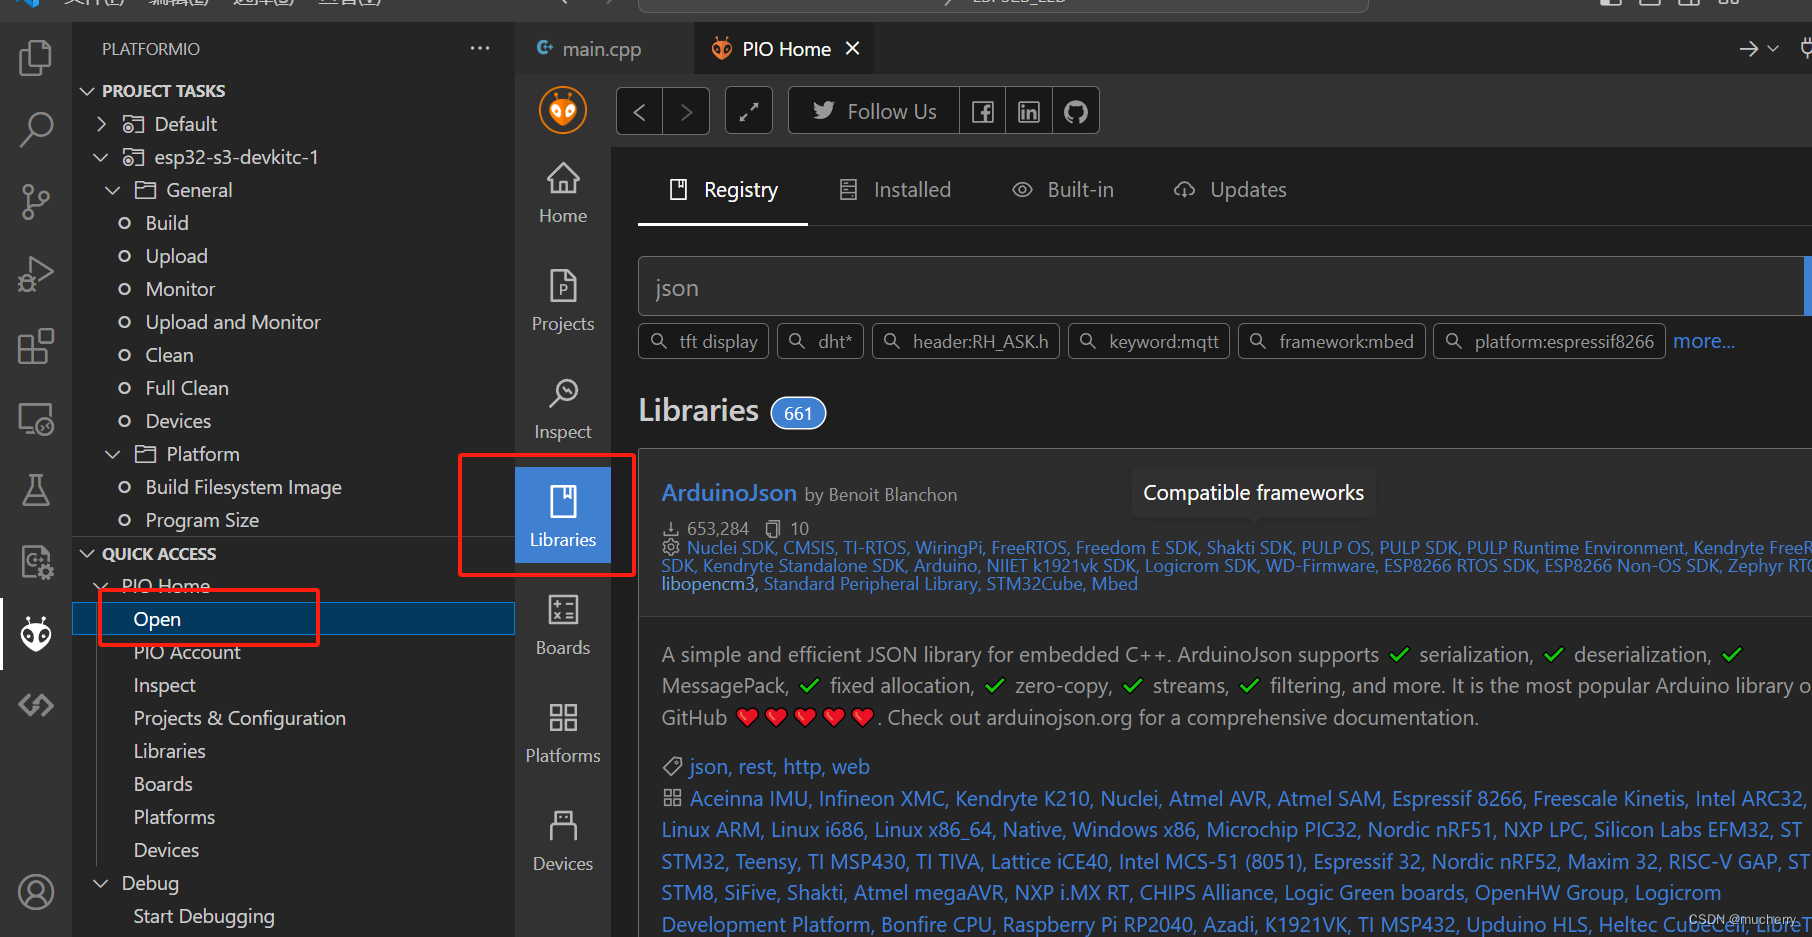1812x937 pixels.
Task: Open Libraries section in PIO sidebar
Action: pos(563,516)
